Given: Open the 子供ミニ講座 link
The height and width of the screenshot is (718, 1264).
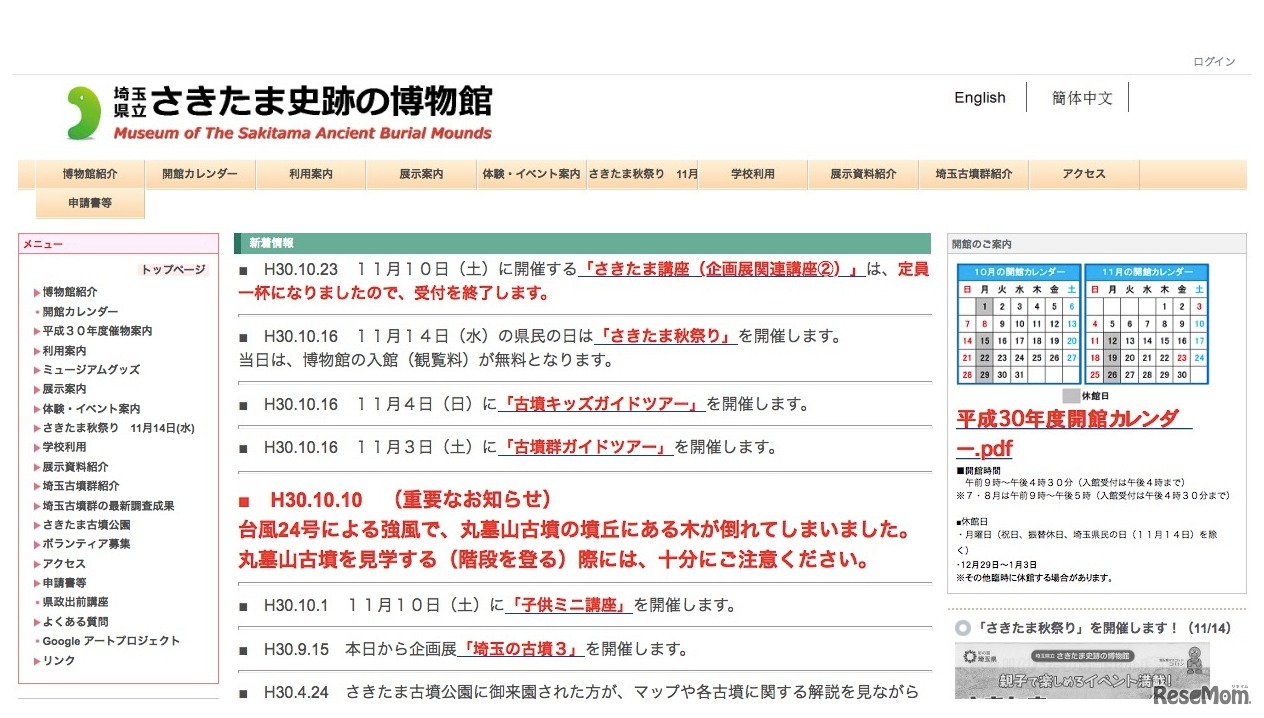Looking at the screenshot, I should tap(570, 605).
